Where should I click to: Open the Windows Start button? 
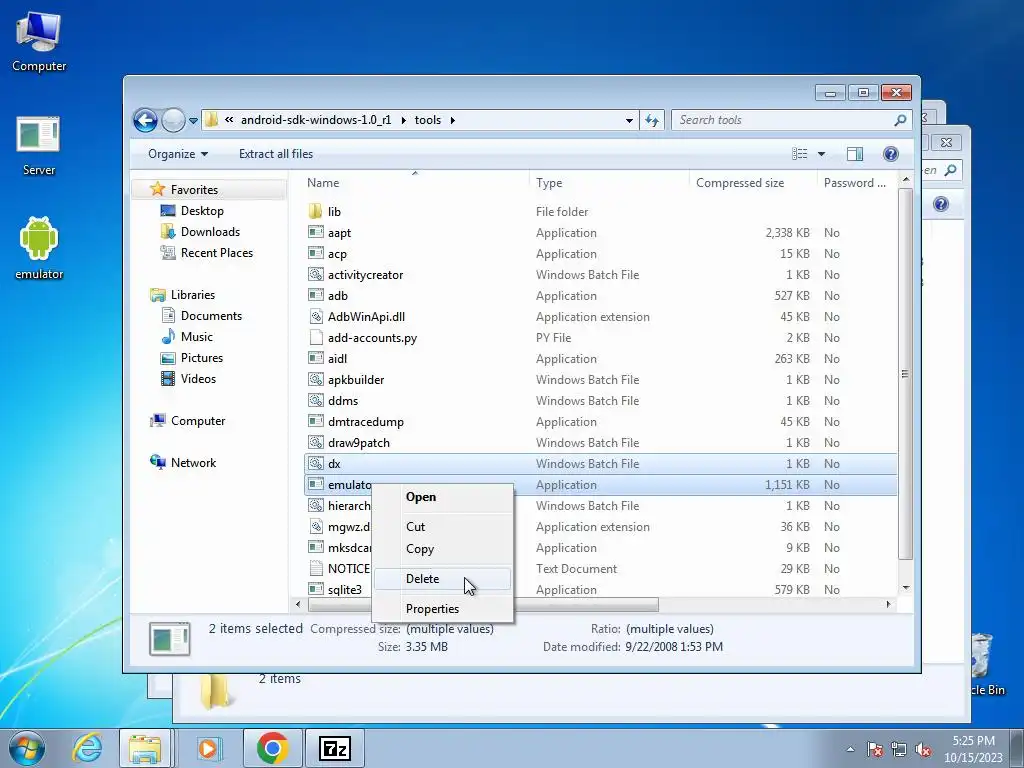click(x=26, y=748)
